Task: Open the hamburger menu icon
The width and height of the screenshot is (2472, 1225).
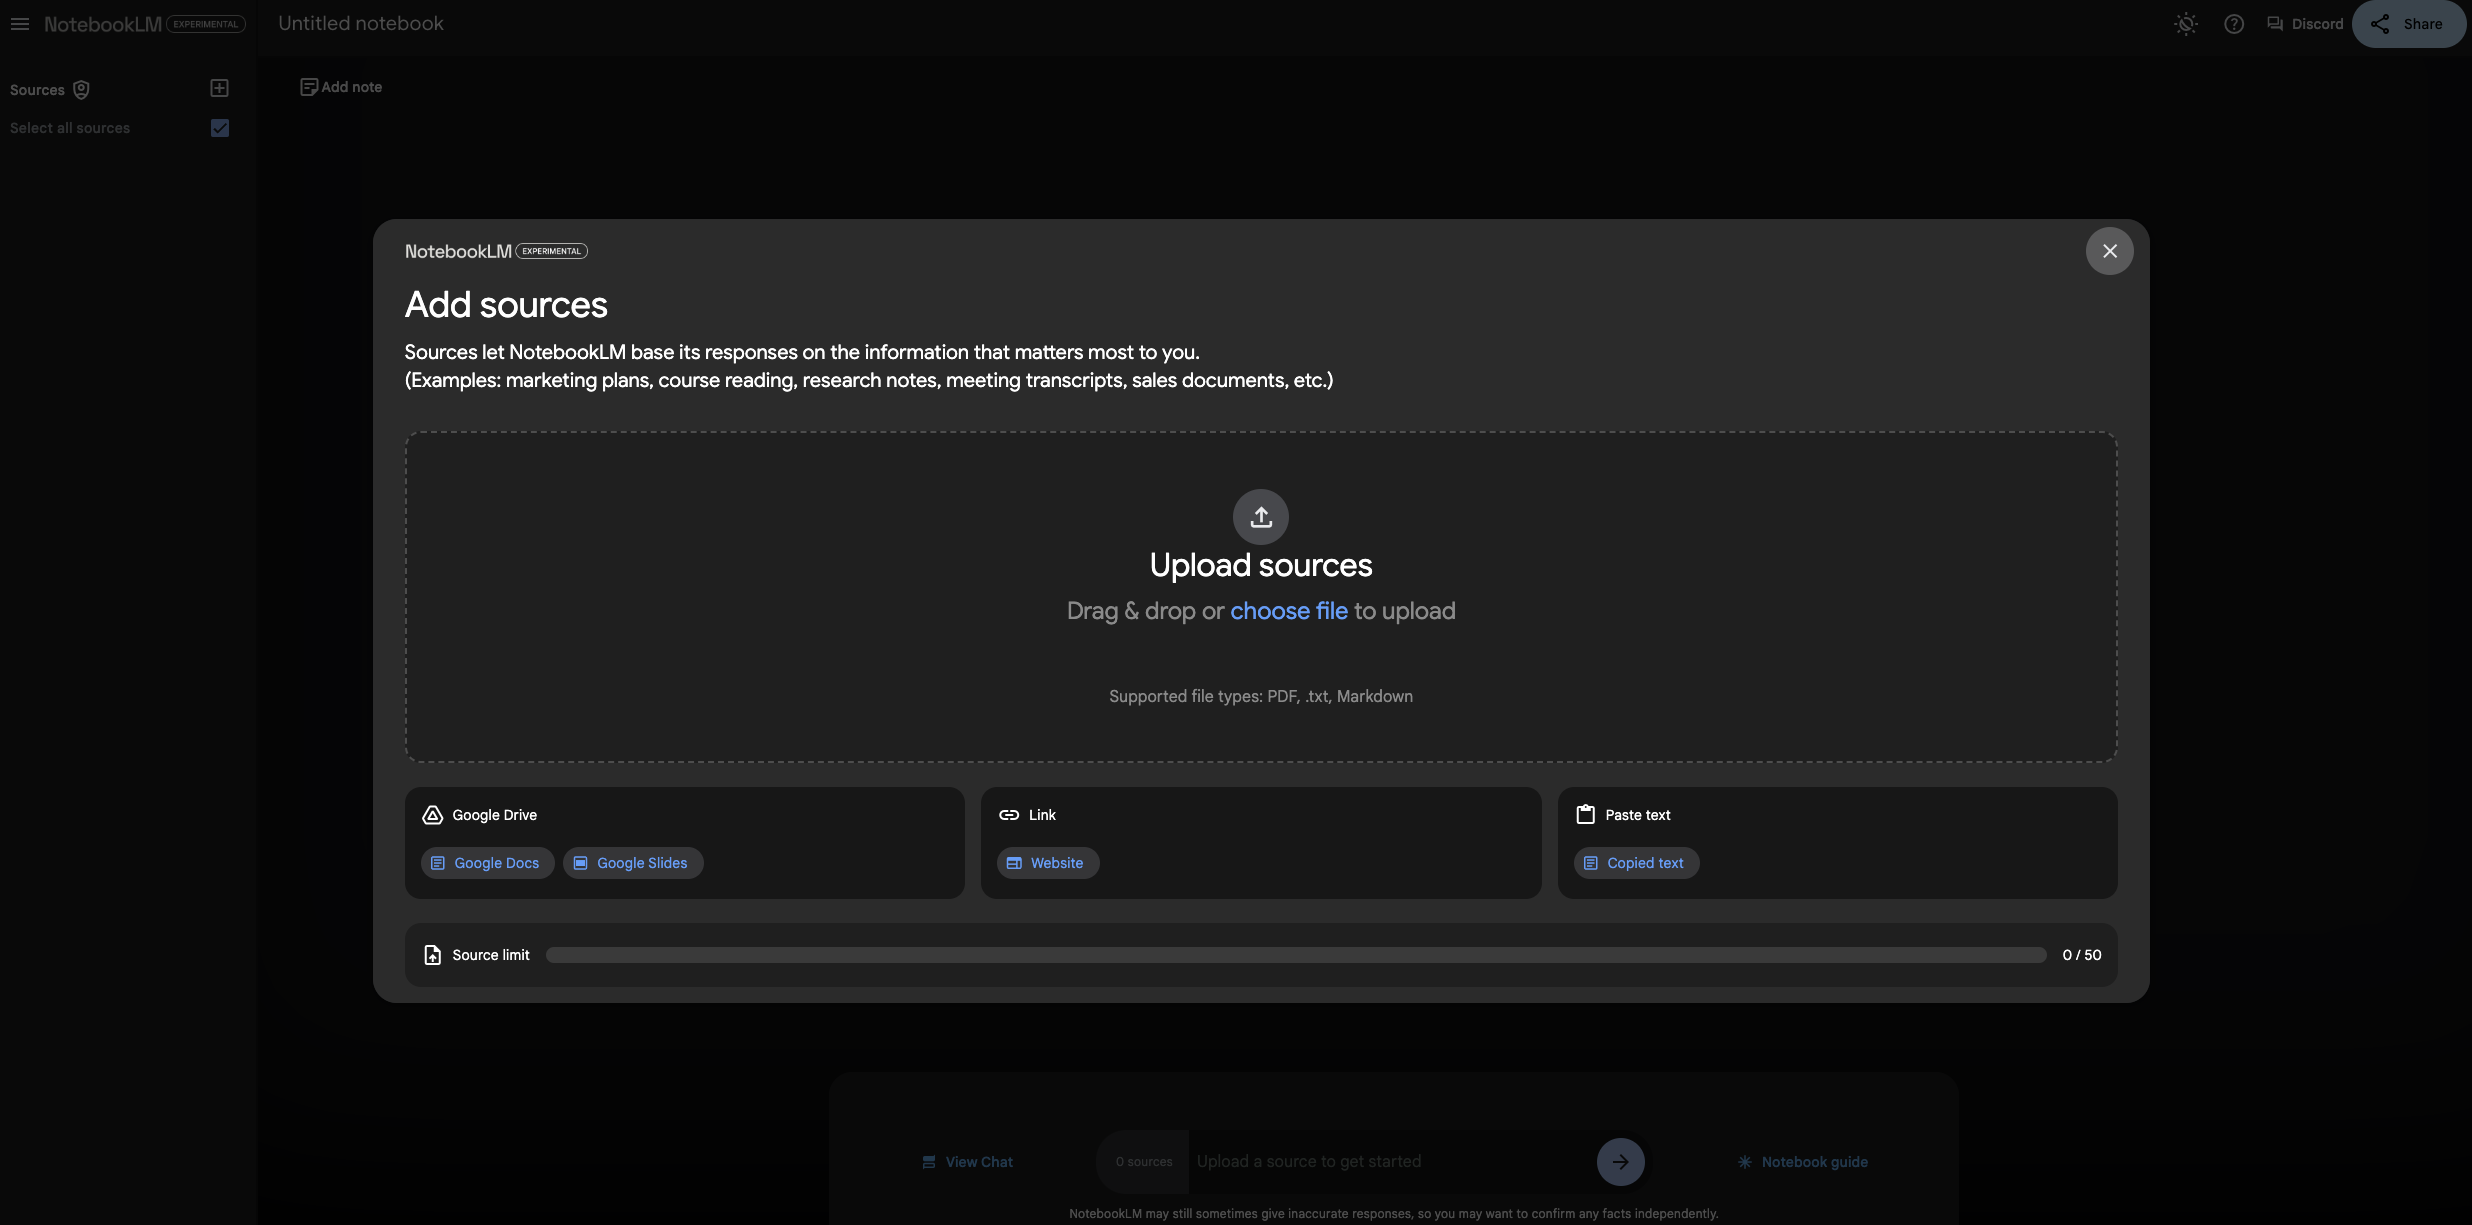Action: click(20, 24)
